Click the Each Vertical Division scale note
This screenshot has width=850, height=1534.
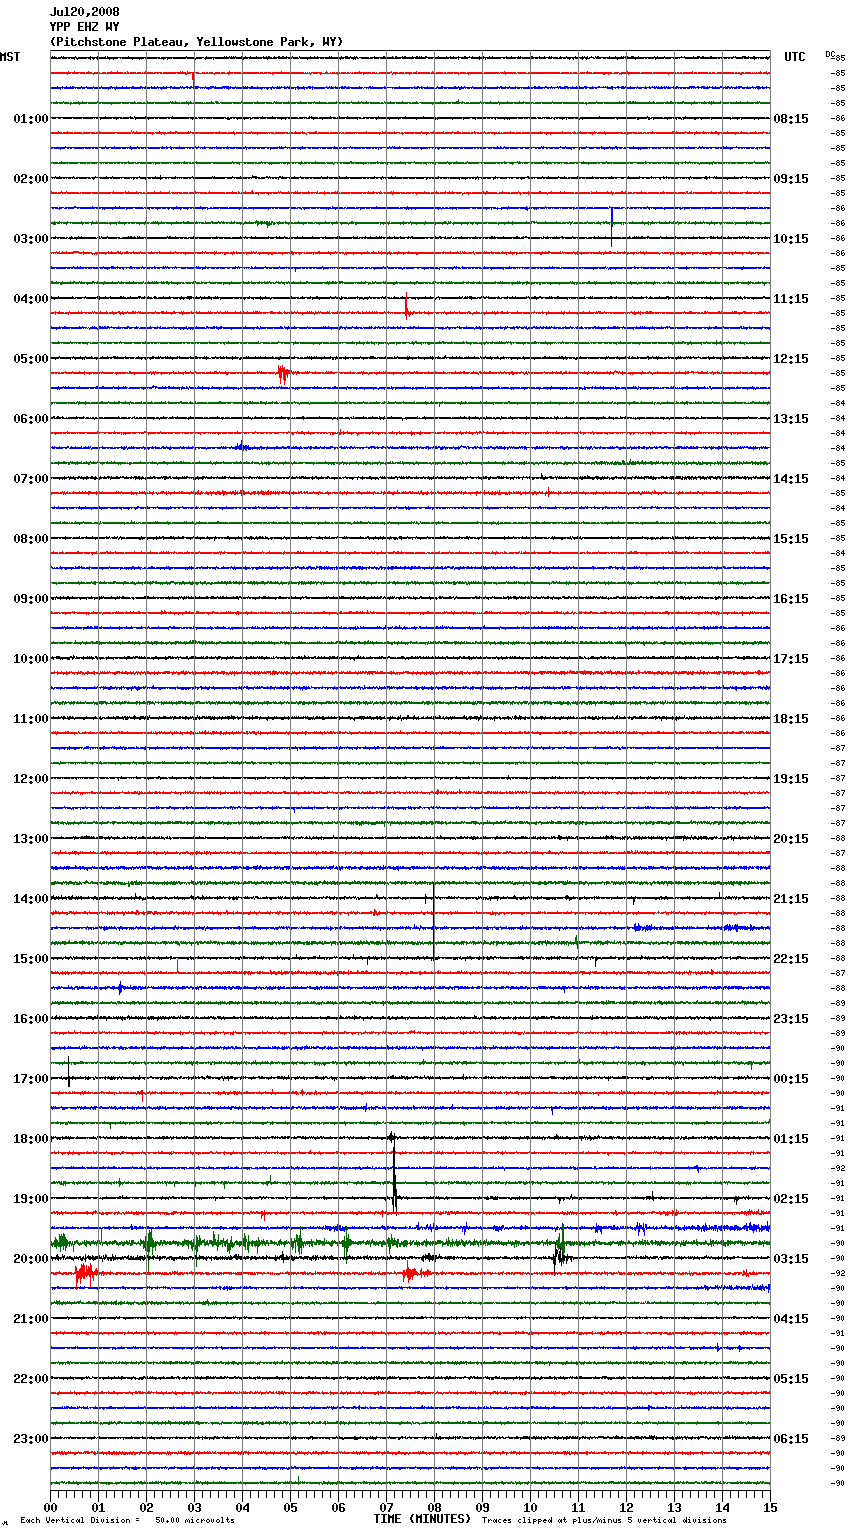[127, 1521]
